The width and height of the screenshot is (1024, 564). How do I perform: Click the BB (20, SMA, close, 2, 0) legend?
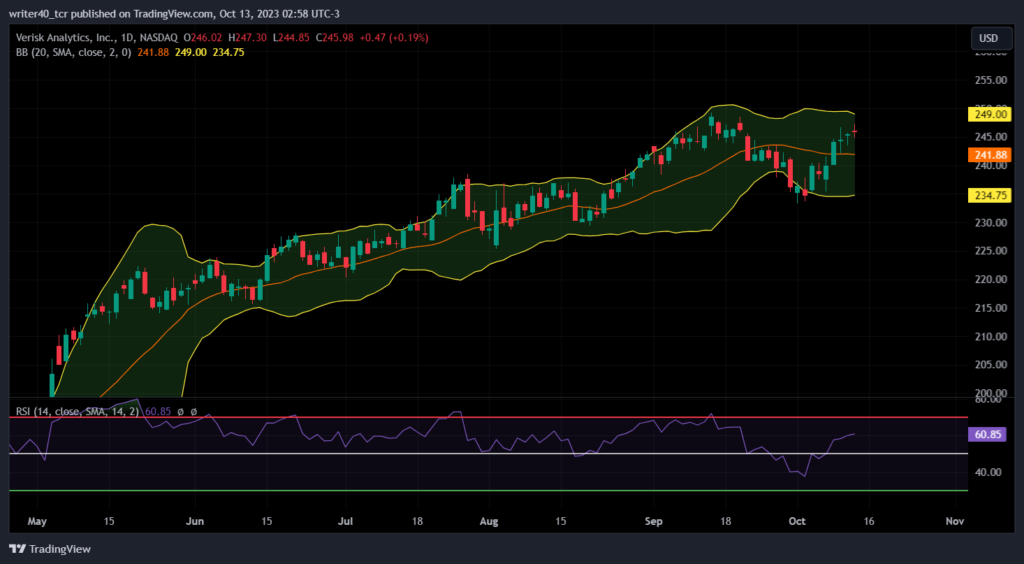(x=74, y=52)
